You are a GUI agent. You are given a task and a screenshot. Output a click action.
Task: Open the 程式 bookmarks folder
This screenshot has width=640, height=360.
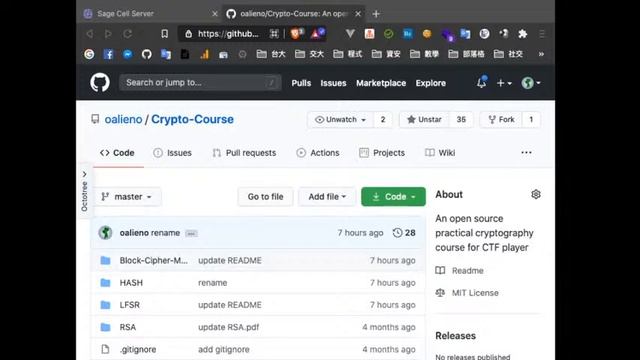tap(348, 54)
